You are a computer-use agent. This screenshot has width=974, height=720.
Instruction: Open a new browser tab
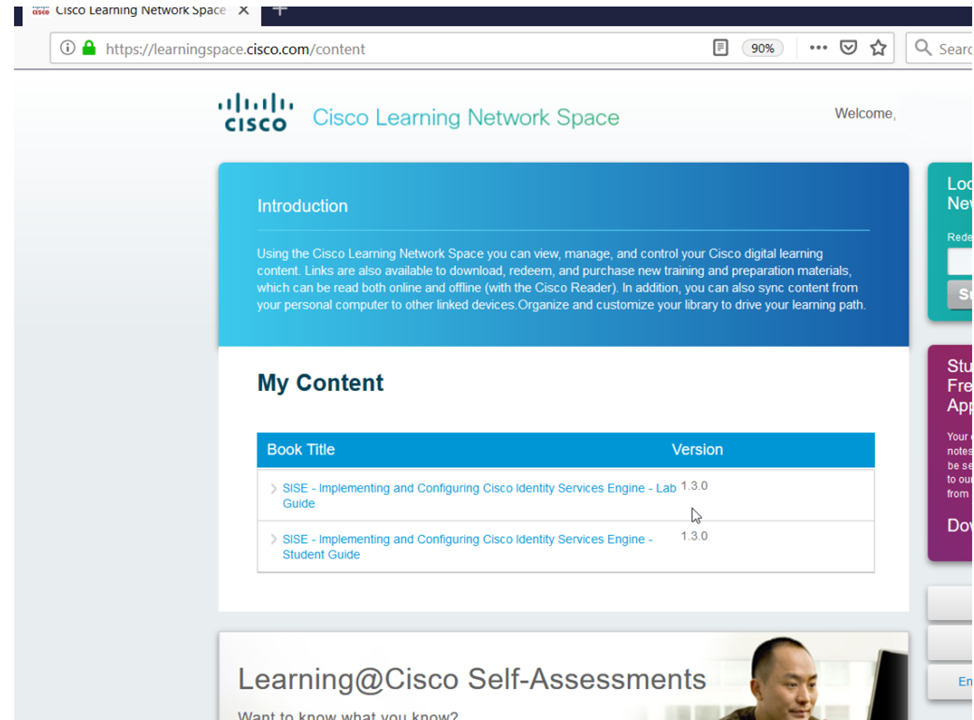[280, 10]
